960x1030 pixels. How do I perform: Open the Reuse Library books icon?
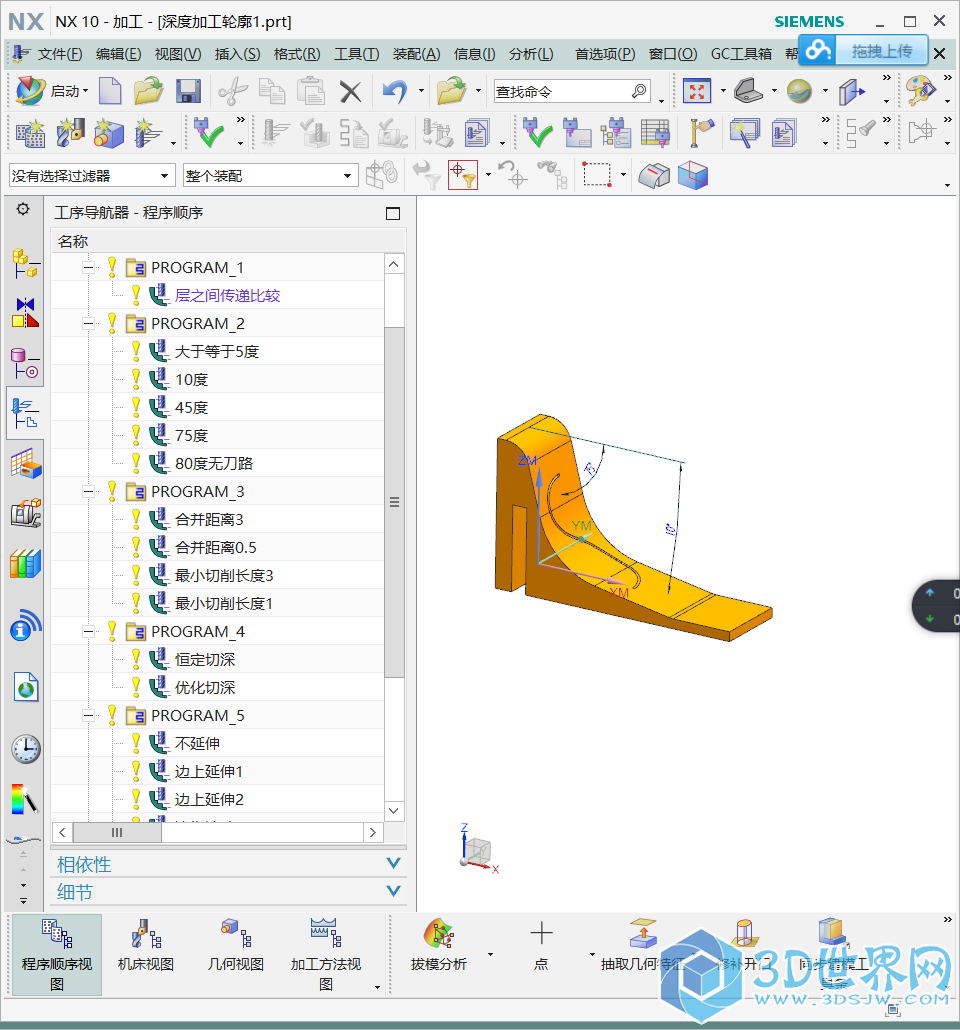25,564
